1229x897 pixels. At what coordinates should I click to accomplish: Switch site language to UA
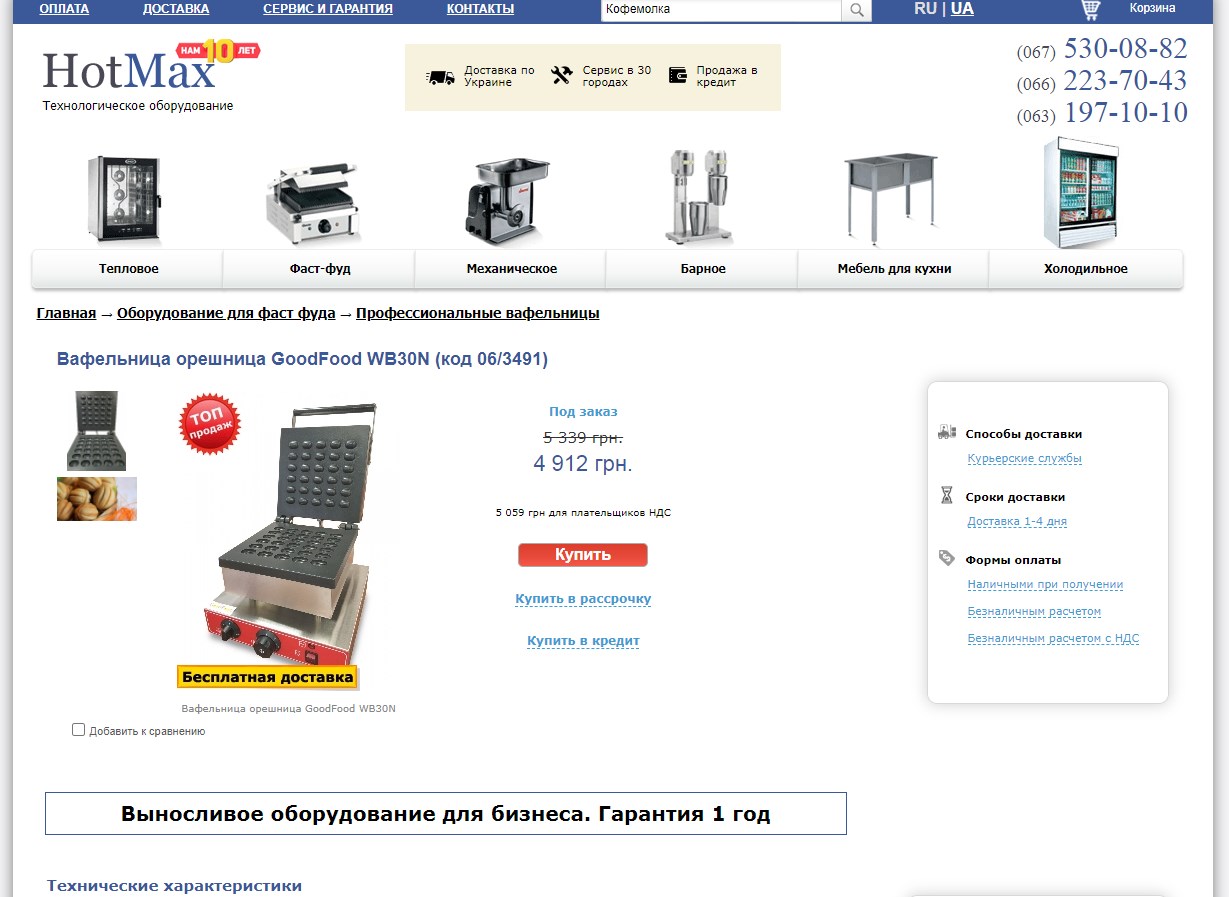coord(962,9)
